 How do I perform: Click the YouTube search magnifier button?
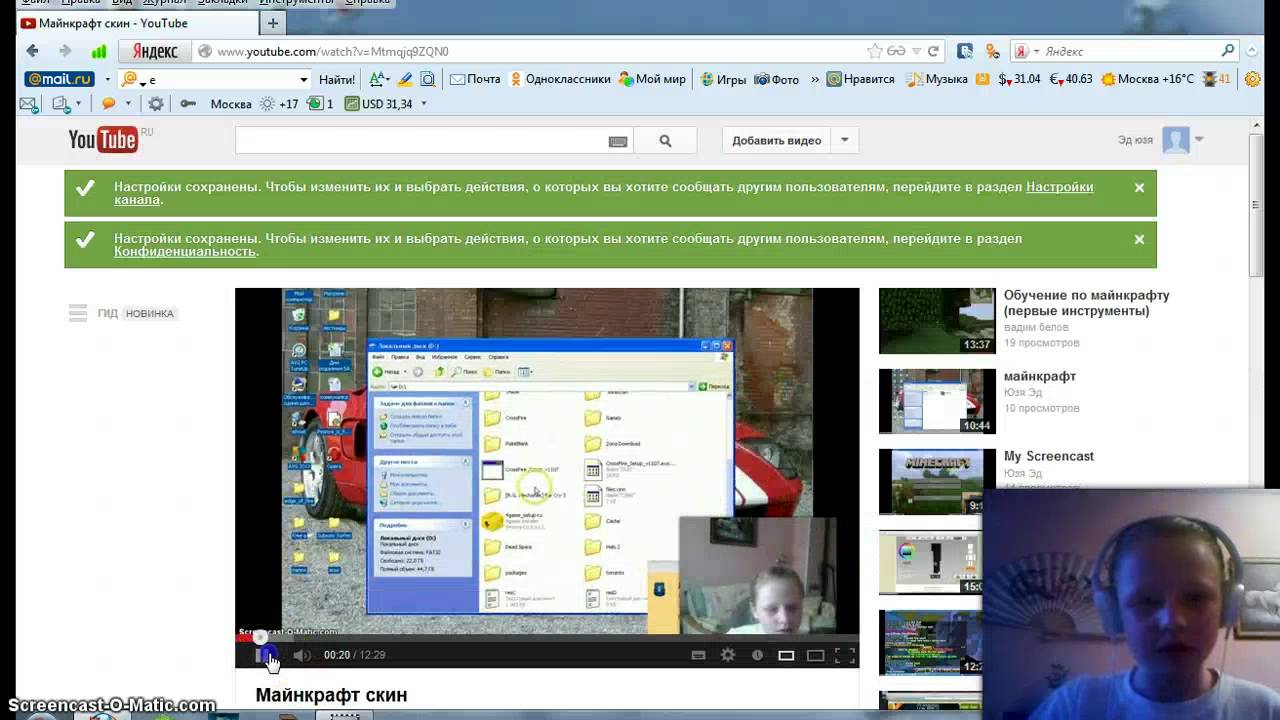pos(666,141)
